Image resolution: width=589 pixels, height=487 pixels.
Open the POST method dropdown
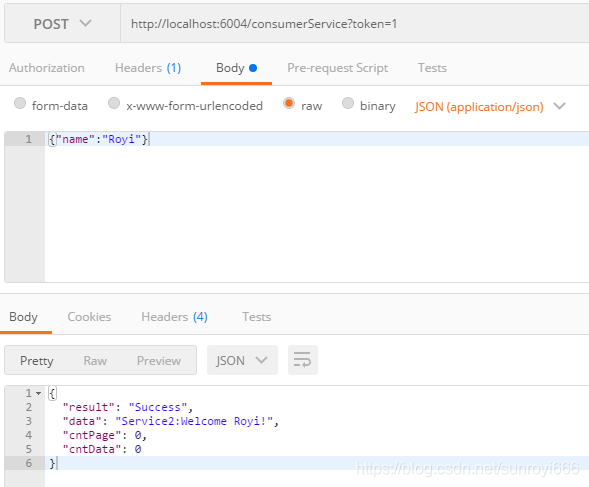[62, 24]
